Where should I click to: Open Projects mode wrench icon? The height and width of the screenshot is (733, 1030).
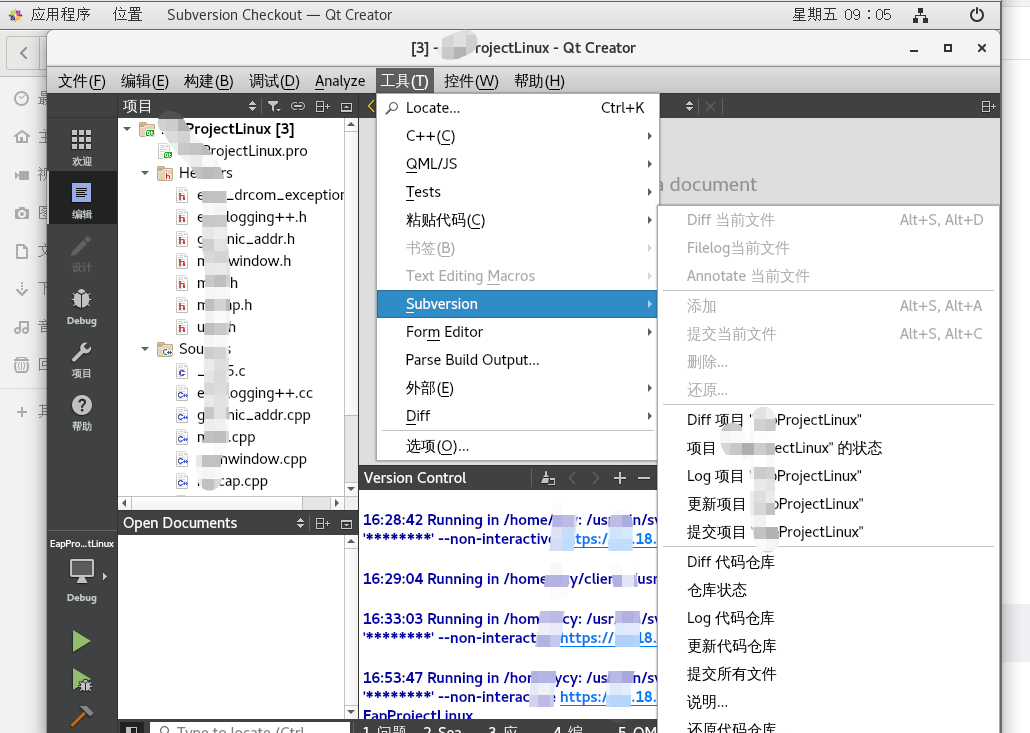(81, 359)
